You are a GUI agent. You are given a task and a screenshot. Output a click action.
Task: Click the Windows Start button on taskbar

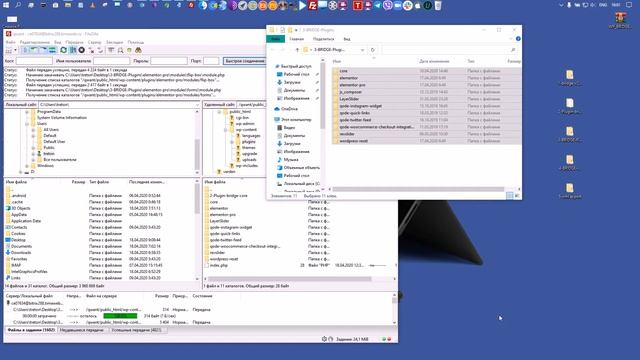click(6, 5)
